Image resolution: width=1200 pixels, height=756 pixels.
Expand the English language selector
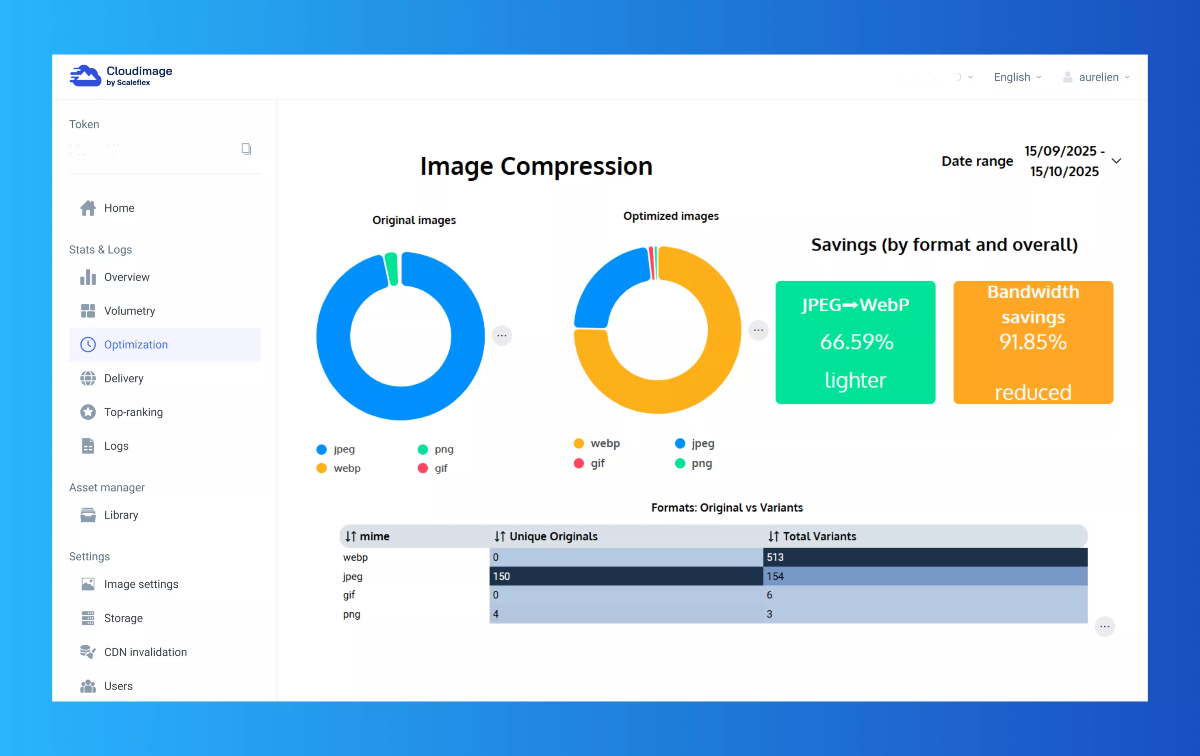pyautogui.click(x=1016, y=77)
